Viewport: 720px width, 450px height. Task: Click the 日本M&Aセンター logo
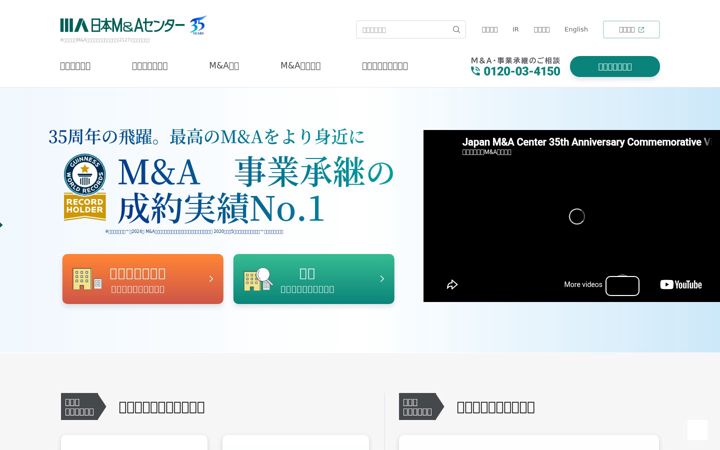pos(123,25)
